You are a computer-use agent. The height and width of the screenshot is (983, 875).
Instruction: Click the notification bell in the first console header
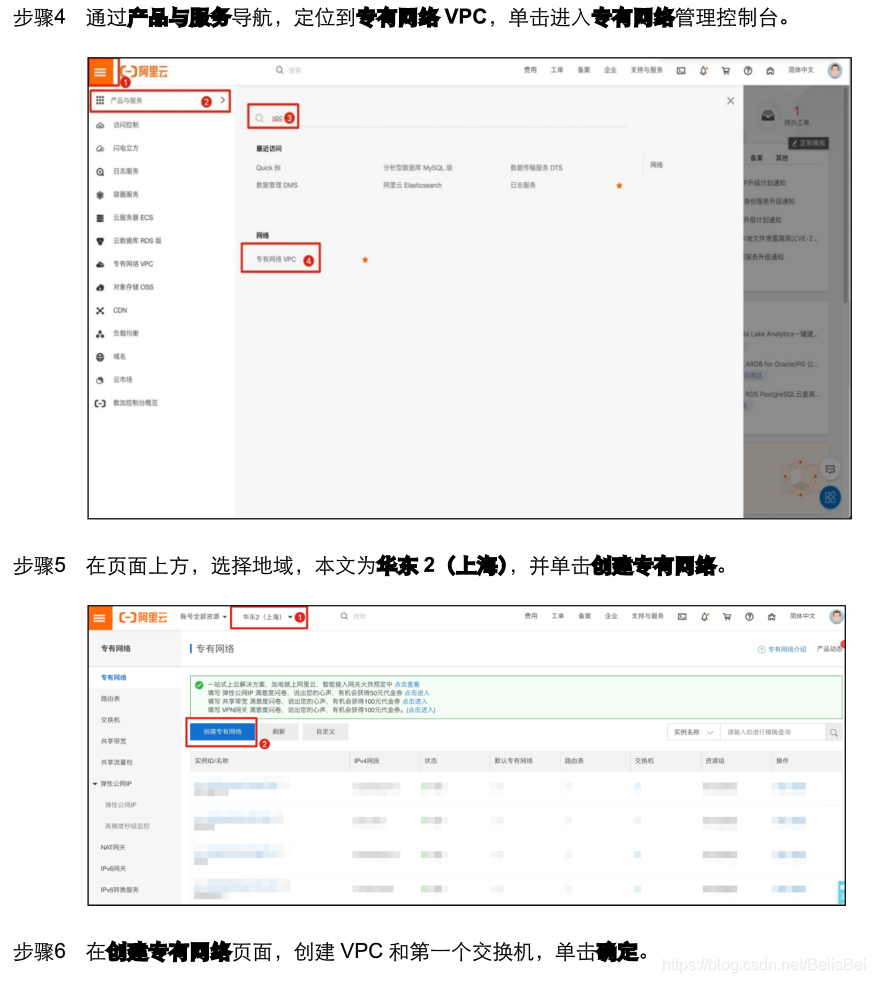[704, 71]
